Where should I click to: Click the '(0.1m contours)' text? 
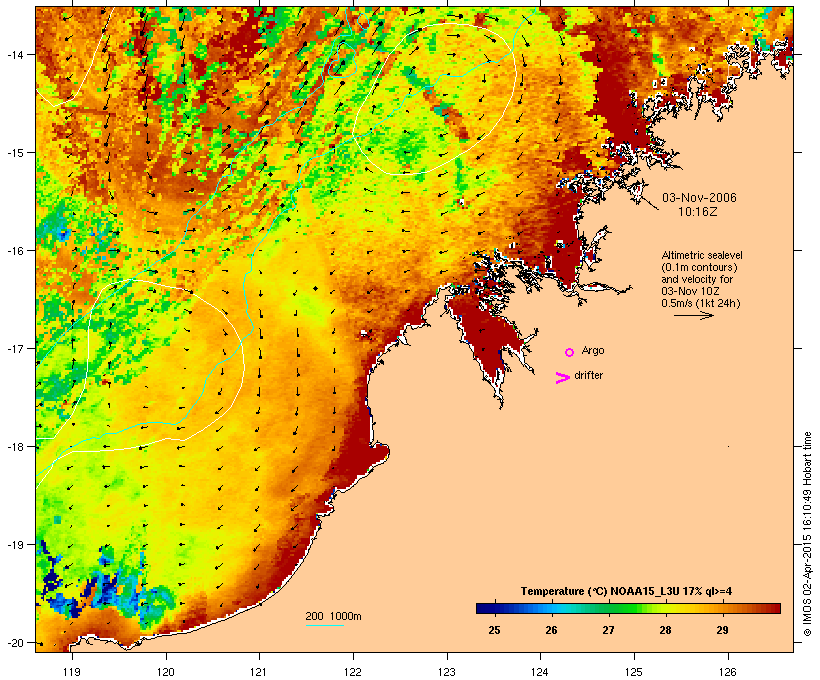pos(699,267)
